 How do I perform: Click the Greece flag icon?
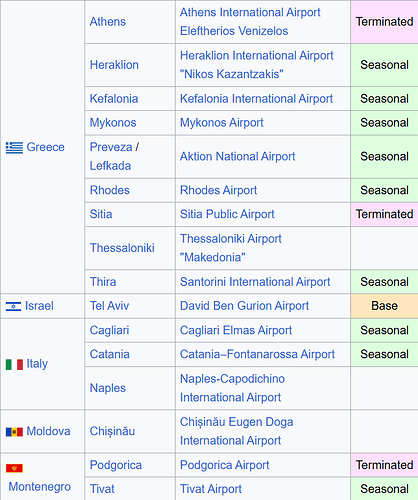[x=14, y=148]
